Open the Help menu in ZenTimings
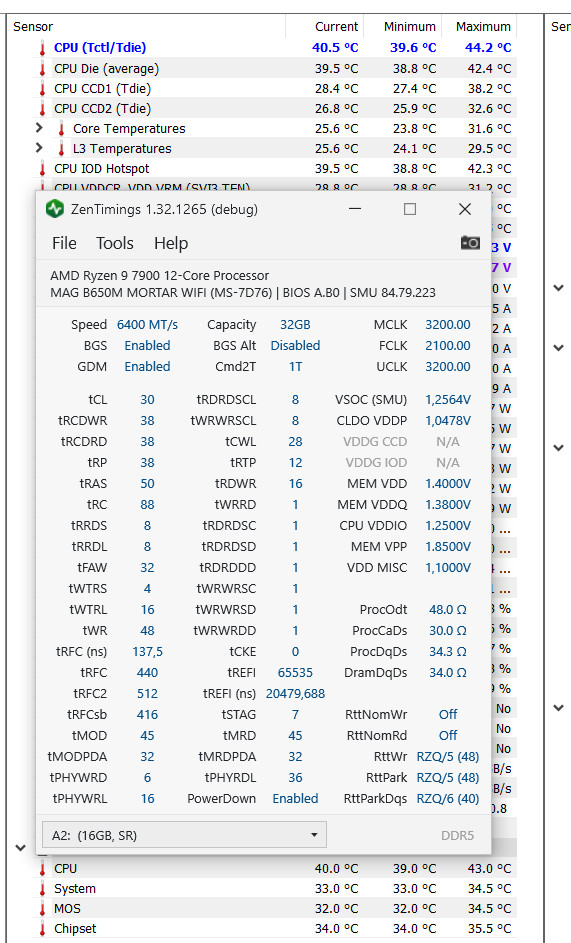The image size is (571, 943). point(171,243)
